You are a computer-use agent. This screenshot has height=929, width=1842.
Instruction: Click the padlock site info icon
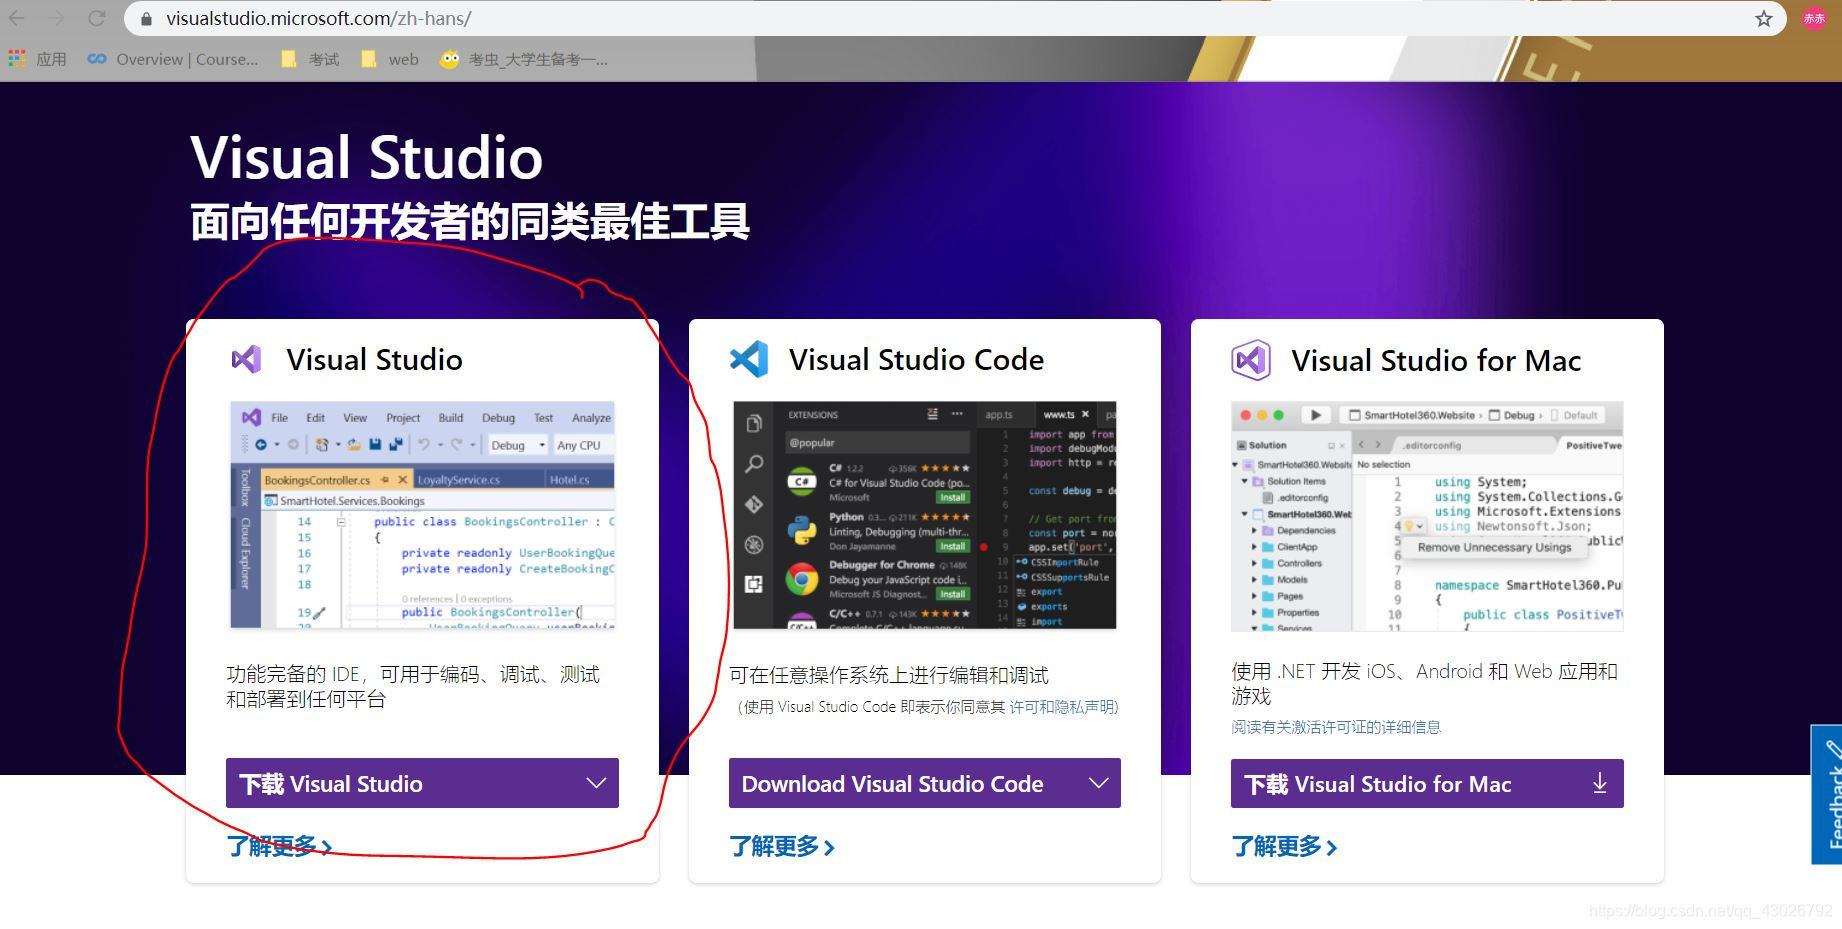tap(147, 19)
